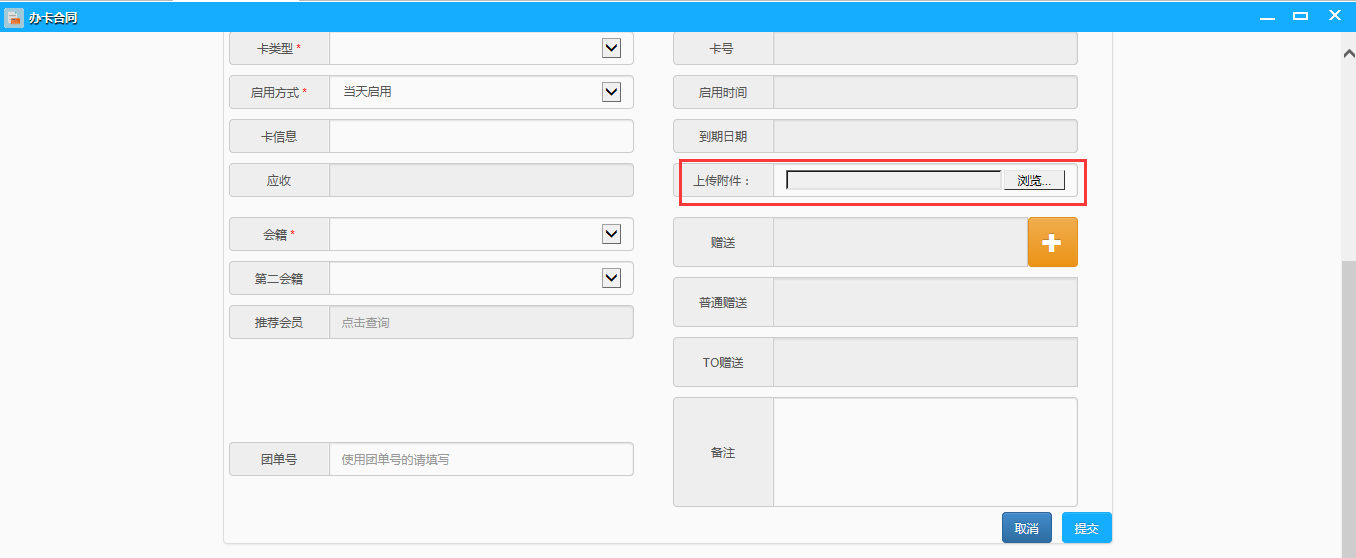Click the 办卡合同 app icon in title bar
The image size is (1356, 558).
coord(14,17)
